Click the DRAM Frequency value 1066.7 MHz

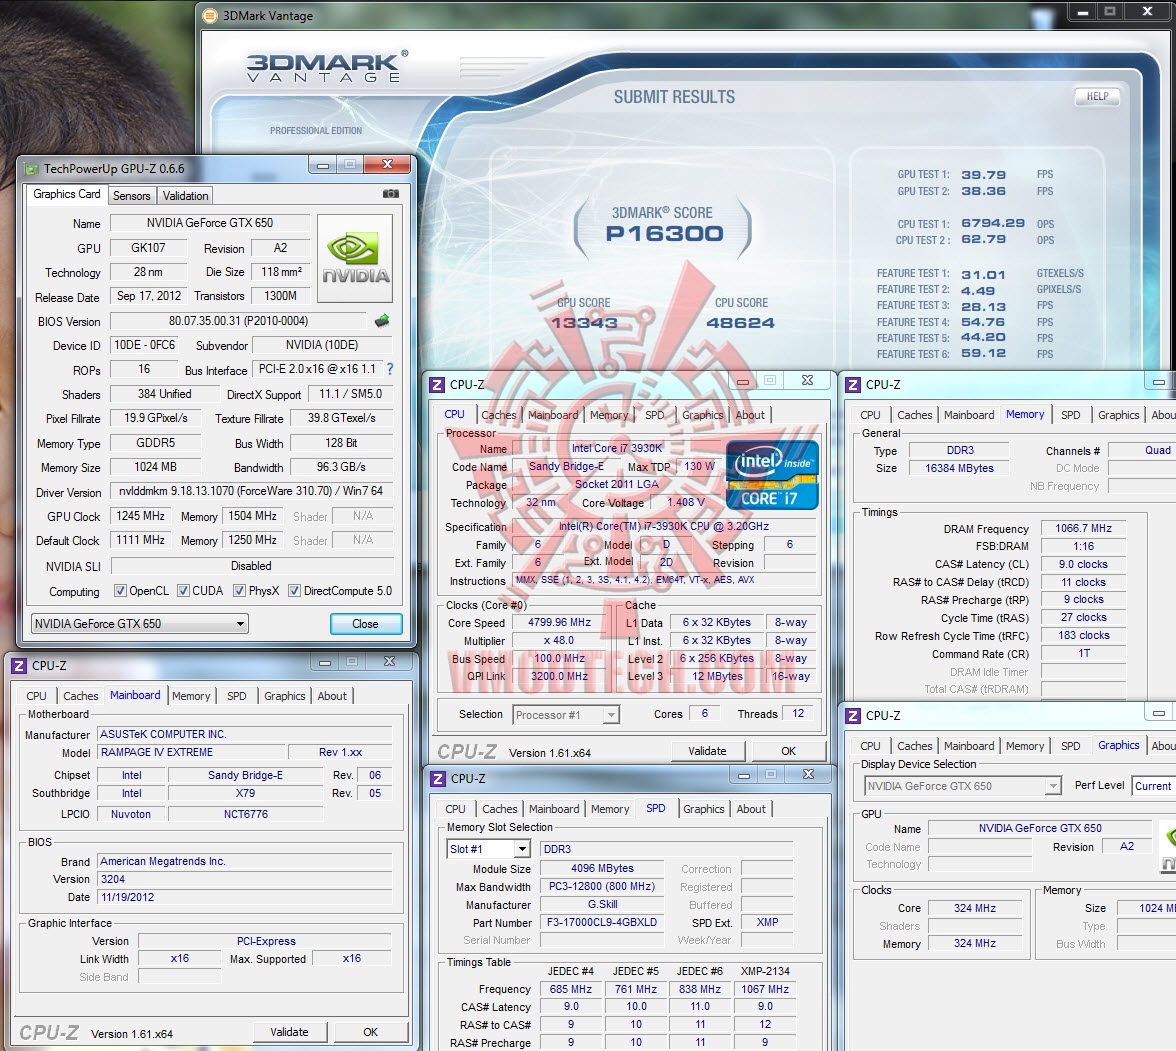(x=1083, y=528)
